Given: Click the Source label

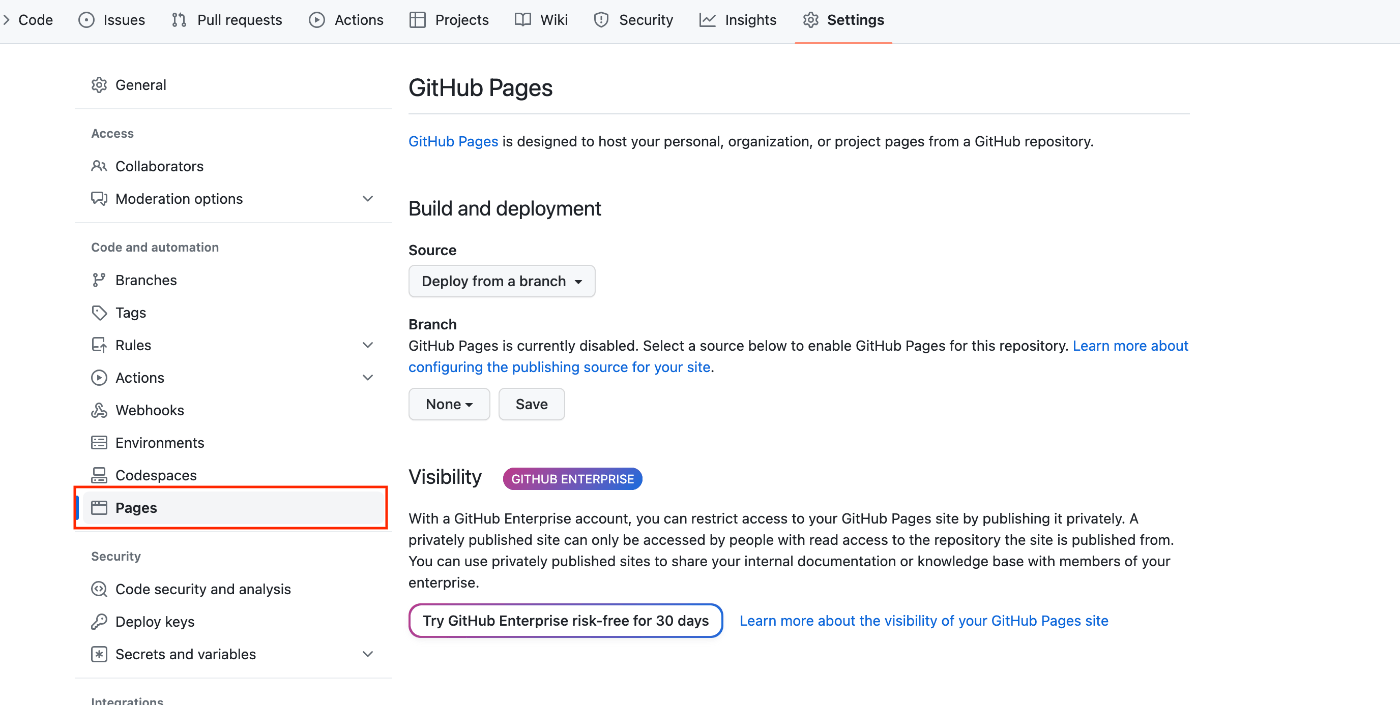Looking at the screenshot, I should point(433,250).
